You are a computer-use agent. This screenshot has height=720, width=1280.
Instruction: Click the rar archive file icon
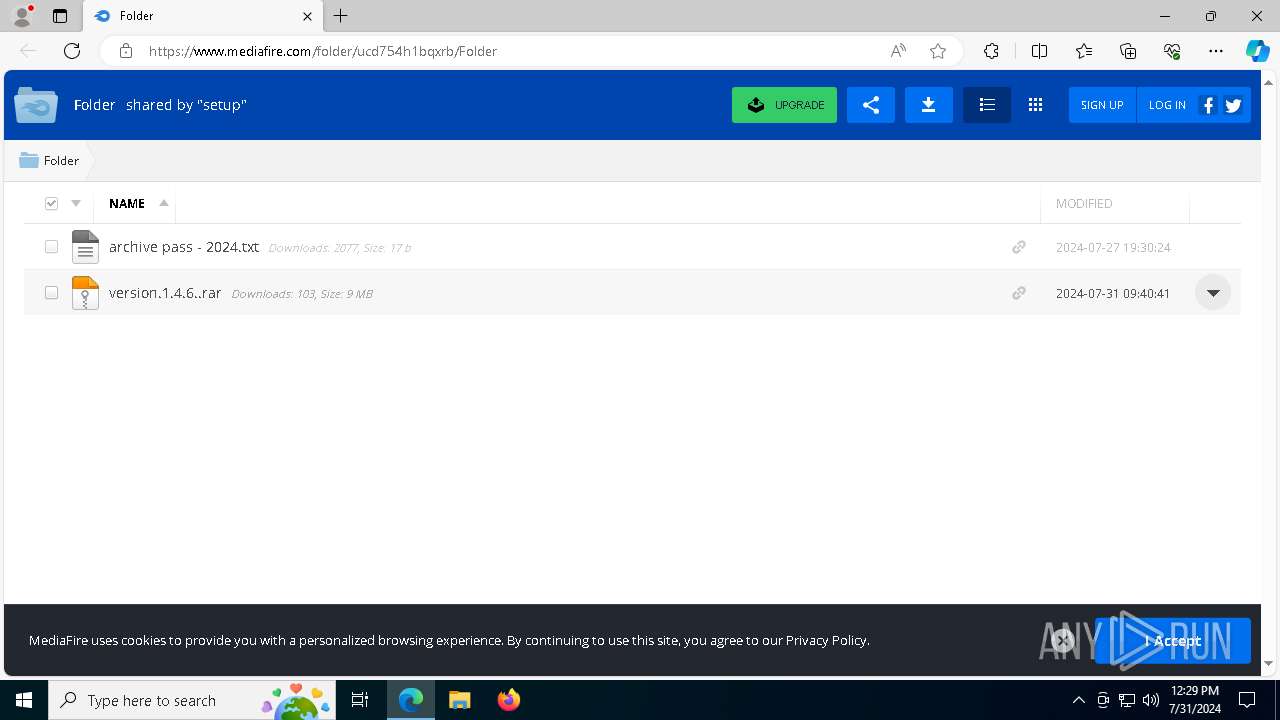[x=85, y=293]
